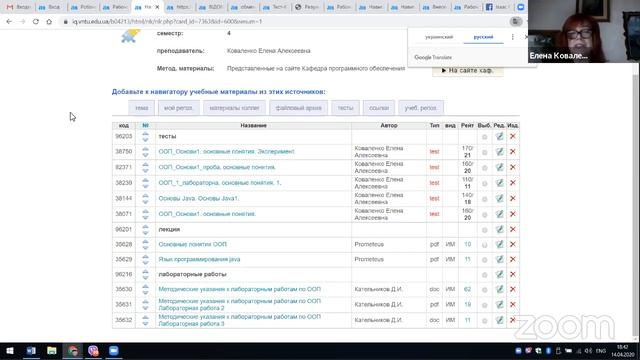This screenshot has width=640, height=360.
Task: Edit the row with code 35630
Action: (x=500, y=289)
